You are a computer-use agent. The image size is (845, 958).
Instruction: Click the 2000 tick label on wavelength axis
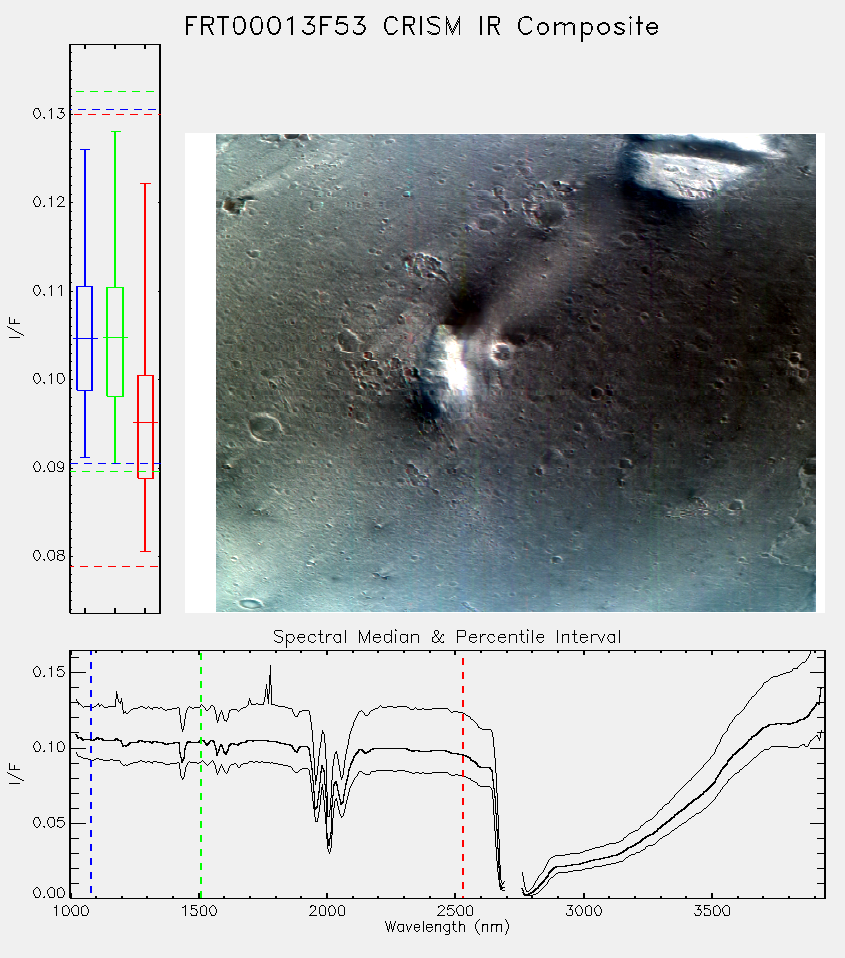click(x=327, y=911)
